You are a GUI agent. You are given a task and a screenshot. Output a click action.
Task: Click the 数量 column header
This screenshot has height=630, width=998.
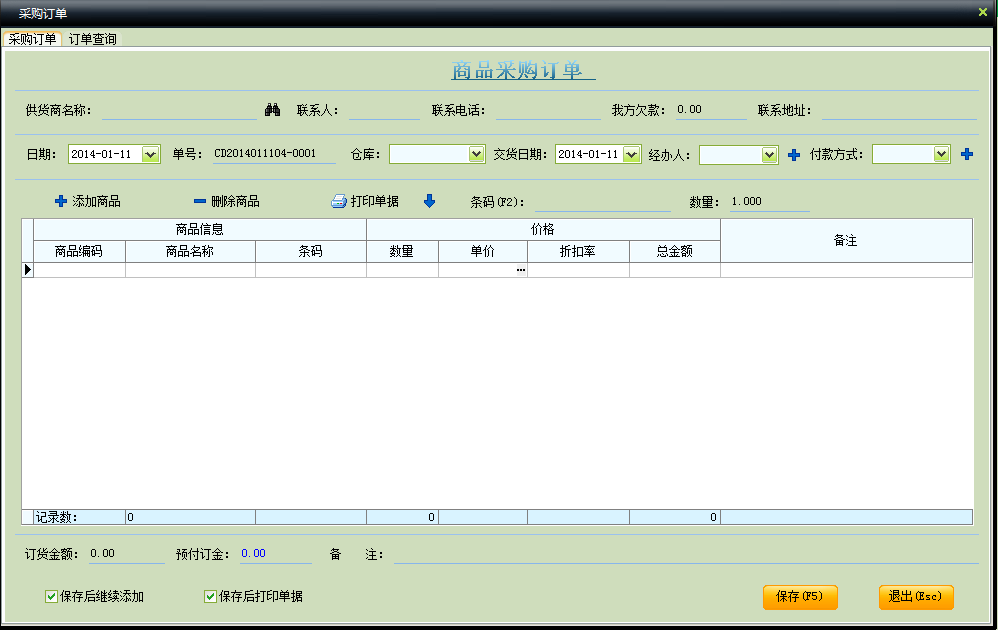pyautogui.click(x=402, y=251)
